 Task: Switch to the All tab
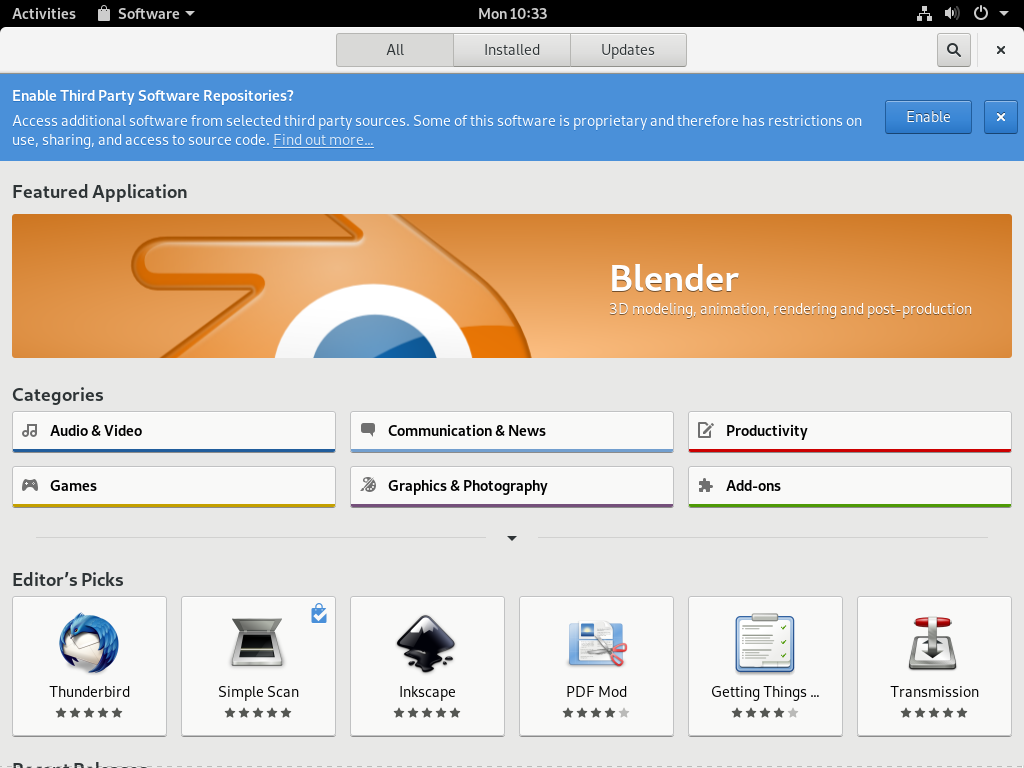[395, 50]
